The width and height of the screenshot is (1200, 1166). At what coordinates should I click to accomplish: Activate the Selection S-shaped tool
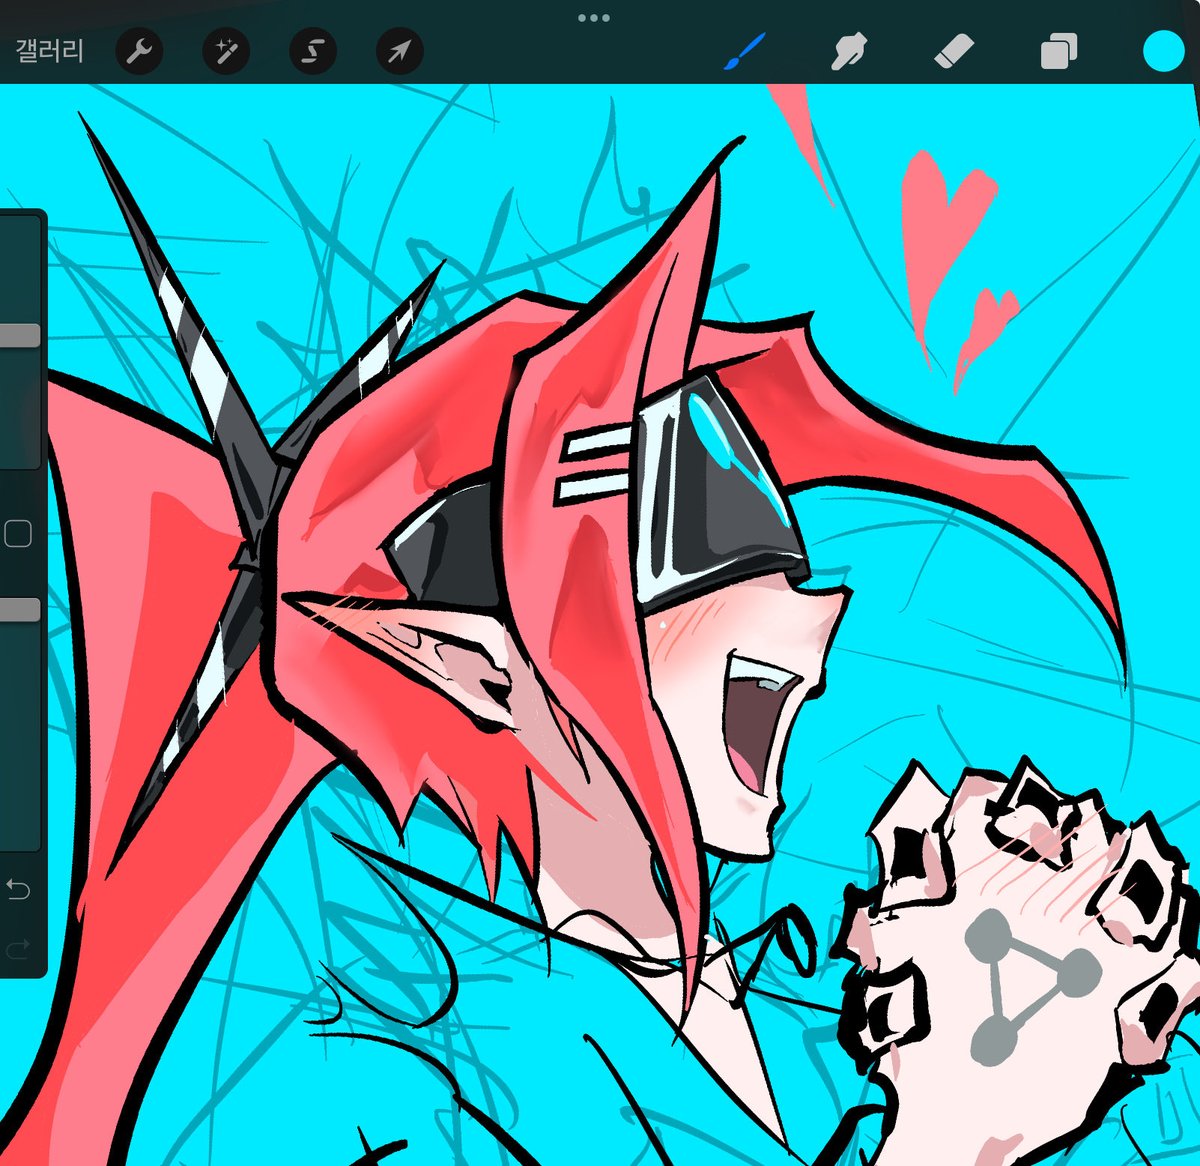[313, 52]
